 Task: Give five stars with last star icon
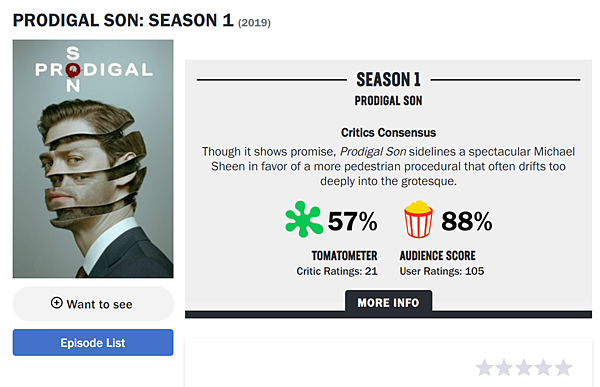click(x=564, y=367)
